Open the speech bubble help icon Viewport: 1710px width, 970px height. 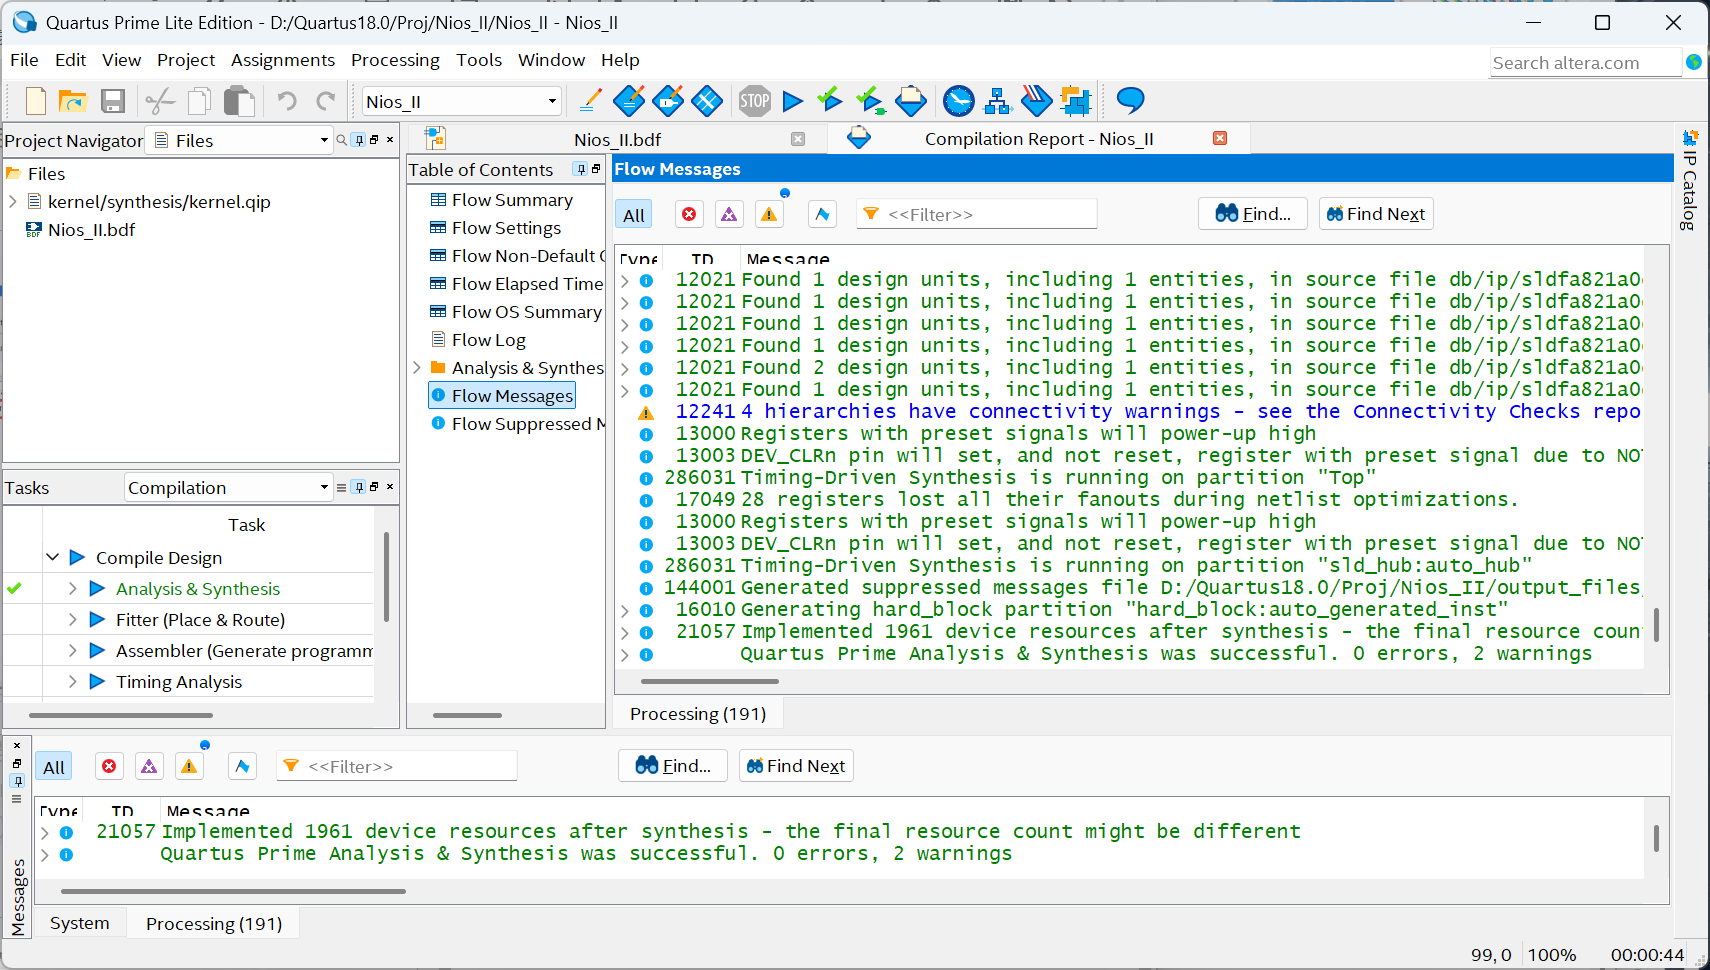point(1130,100)
